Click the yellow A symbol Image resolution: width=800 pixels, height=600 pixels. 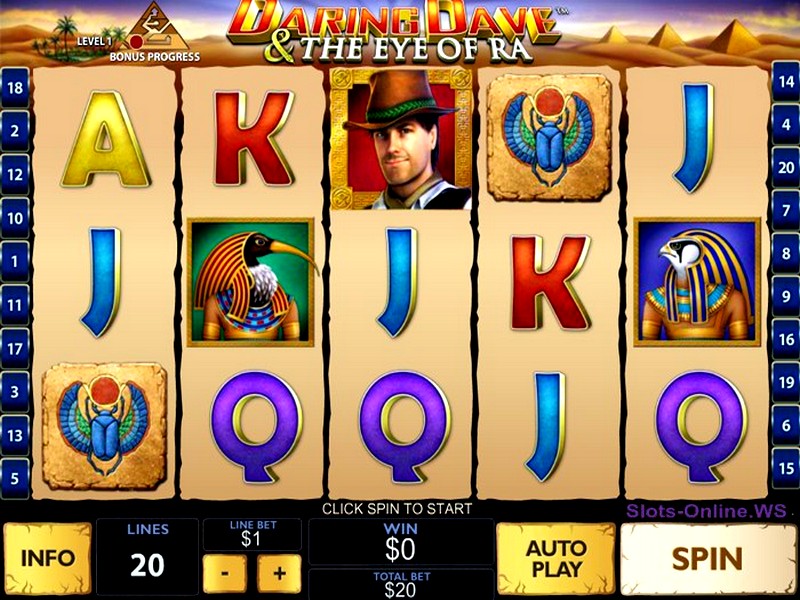click(x=106, y=139)
